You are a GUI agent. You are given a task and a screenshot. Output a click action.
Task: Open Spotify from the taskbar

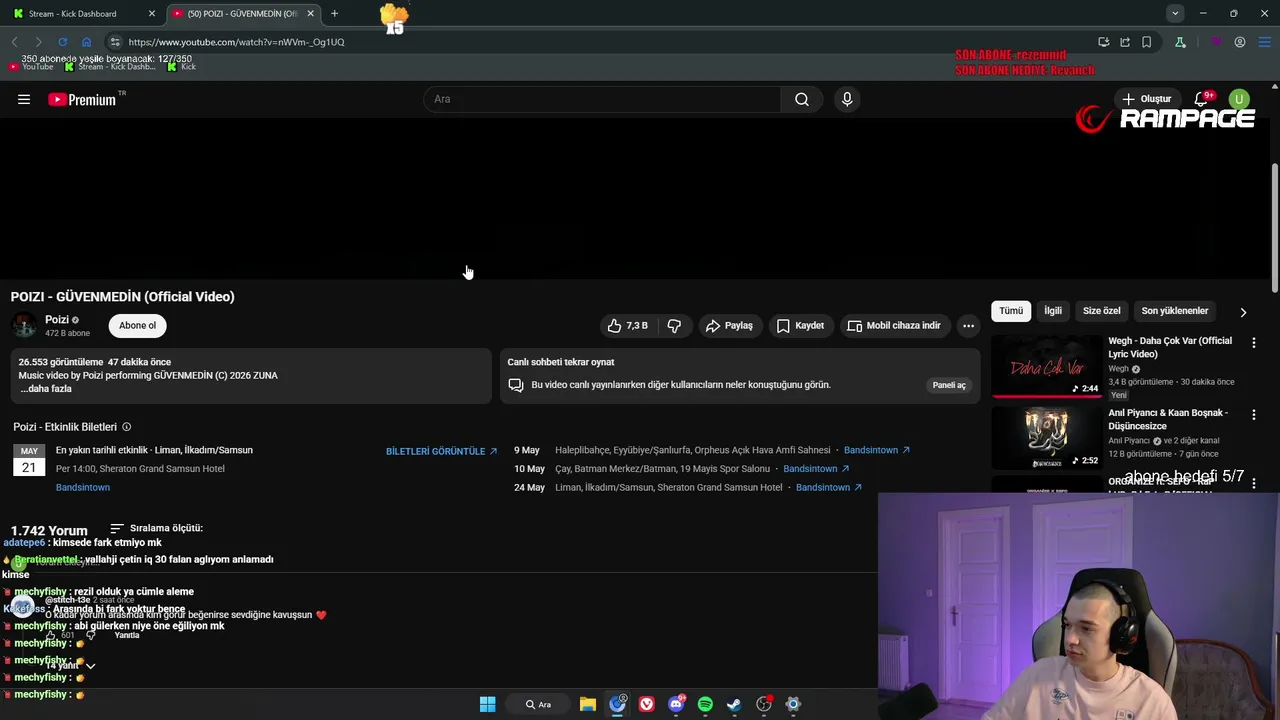click(705, 704)
